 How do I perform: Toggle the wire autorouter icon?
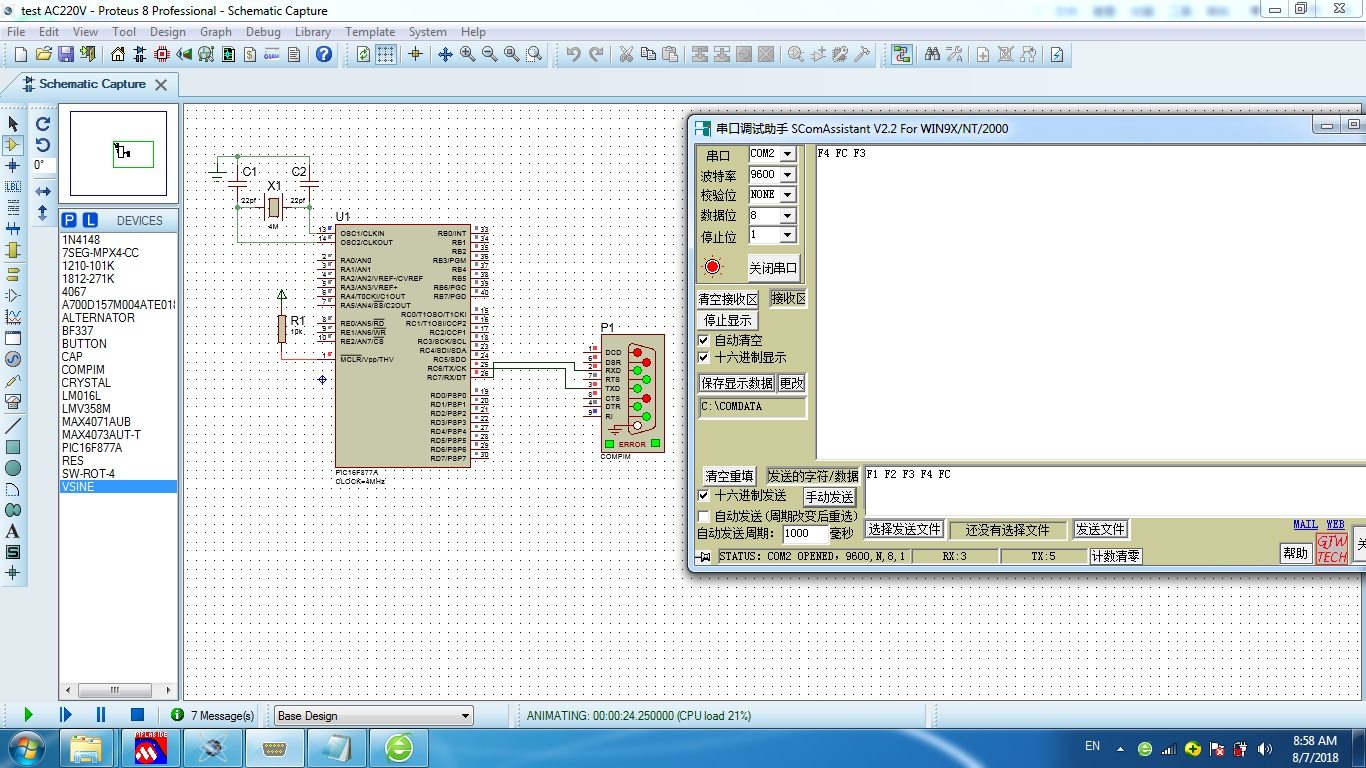tap(902, 54)
